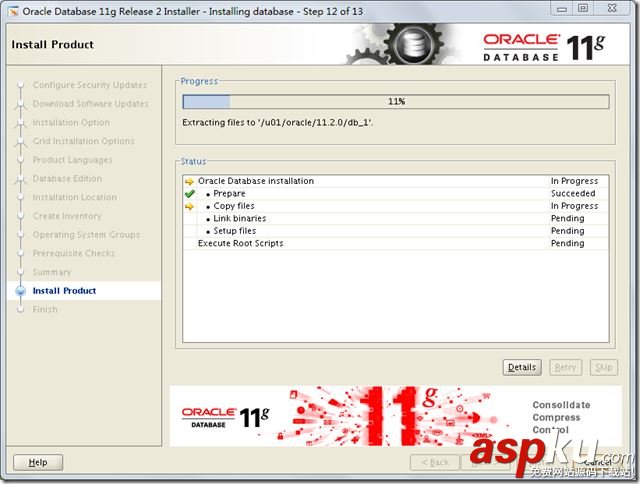The width and height of the screenshot is (640, 484).
Task: Close the installer window
Action: 612,8
